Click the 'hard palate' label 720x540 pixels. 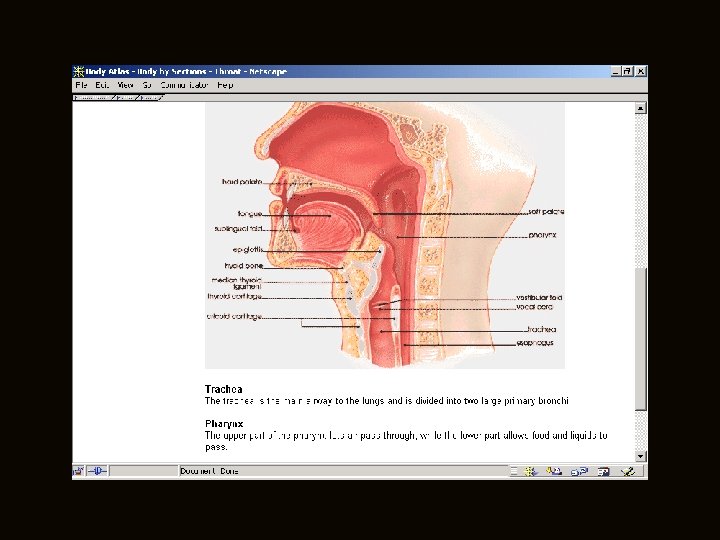242,182
